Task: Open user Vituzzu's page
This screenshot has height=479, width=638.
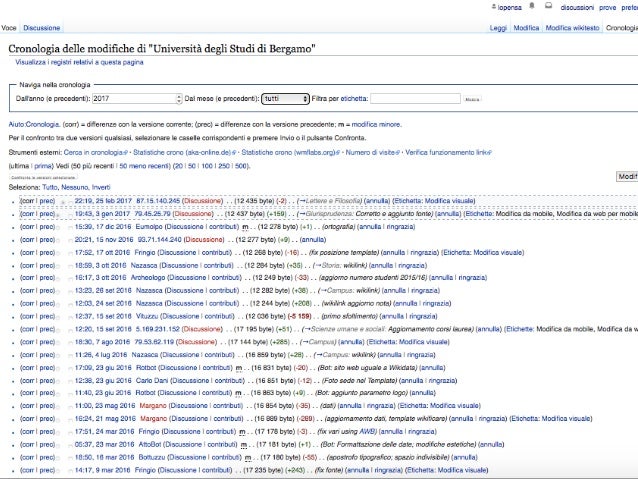Action: (146, 316)
